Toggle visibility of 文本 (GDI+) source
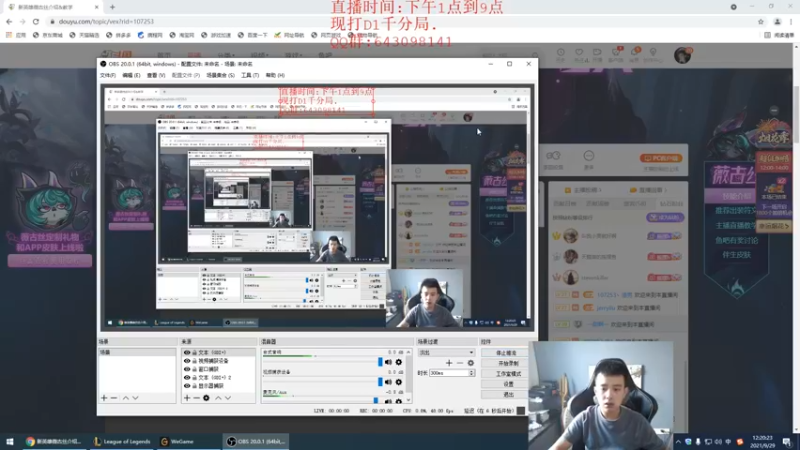 tap(187, 353)
